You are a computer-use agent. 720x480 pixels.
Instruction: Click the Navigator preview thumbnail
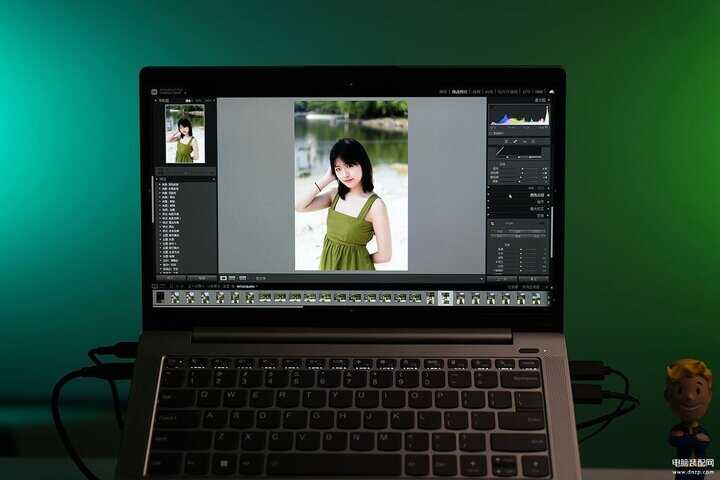coord(185,134)
